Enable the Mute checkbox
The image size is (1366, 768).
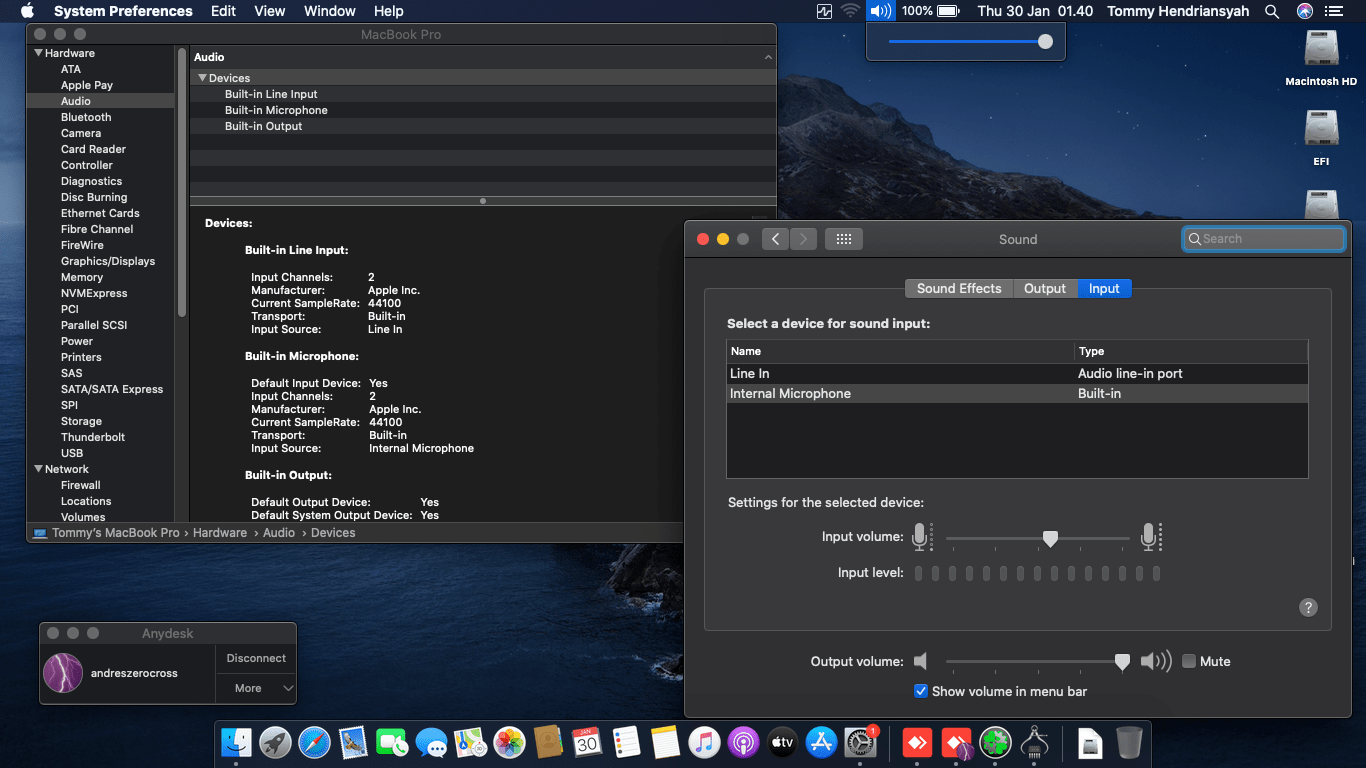pos(1189,661)
